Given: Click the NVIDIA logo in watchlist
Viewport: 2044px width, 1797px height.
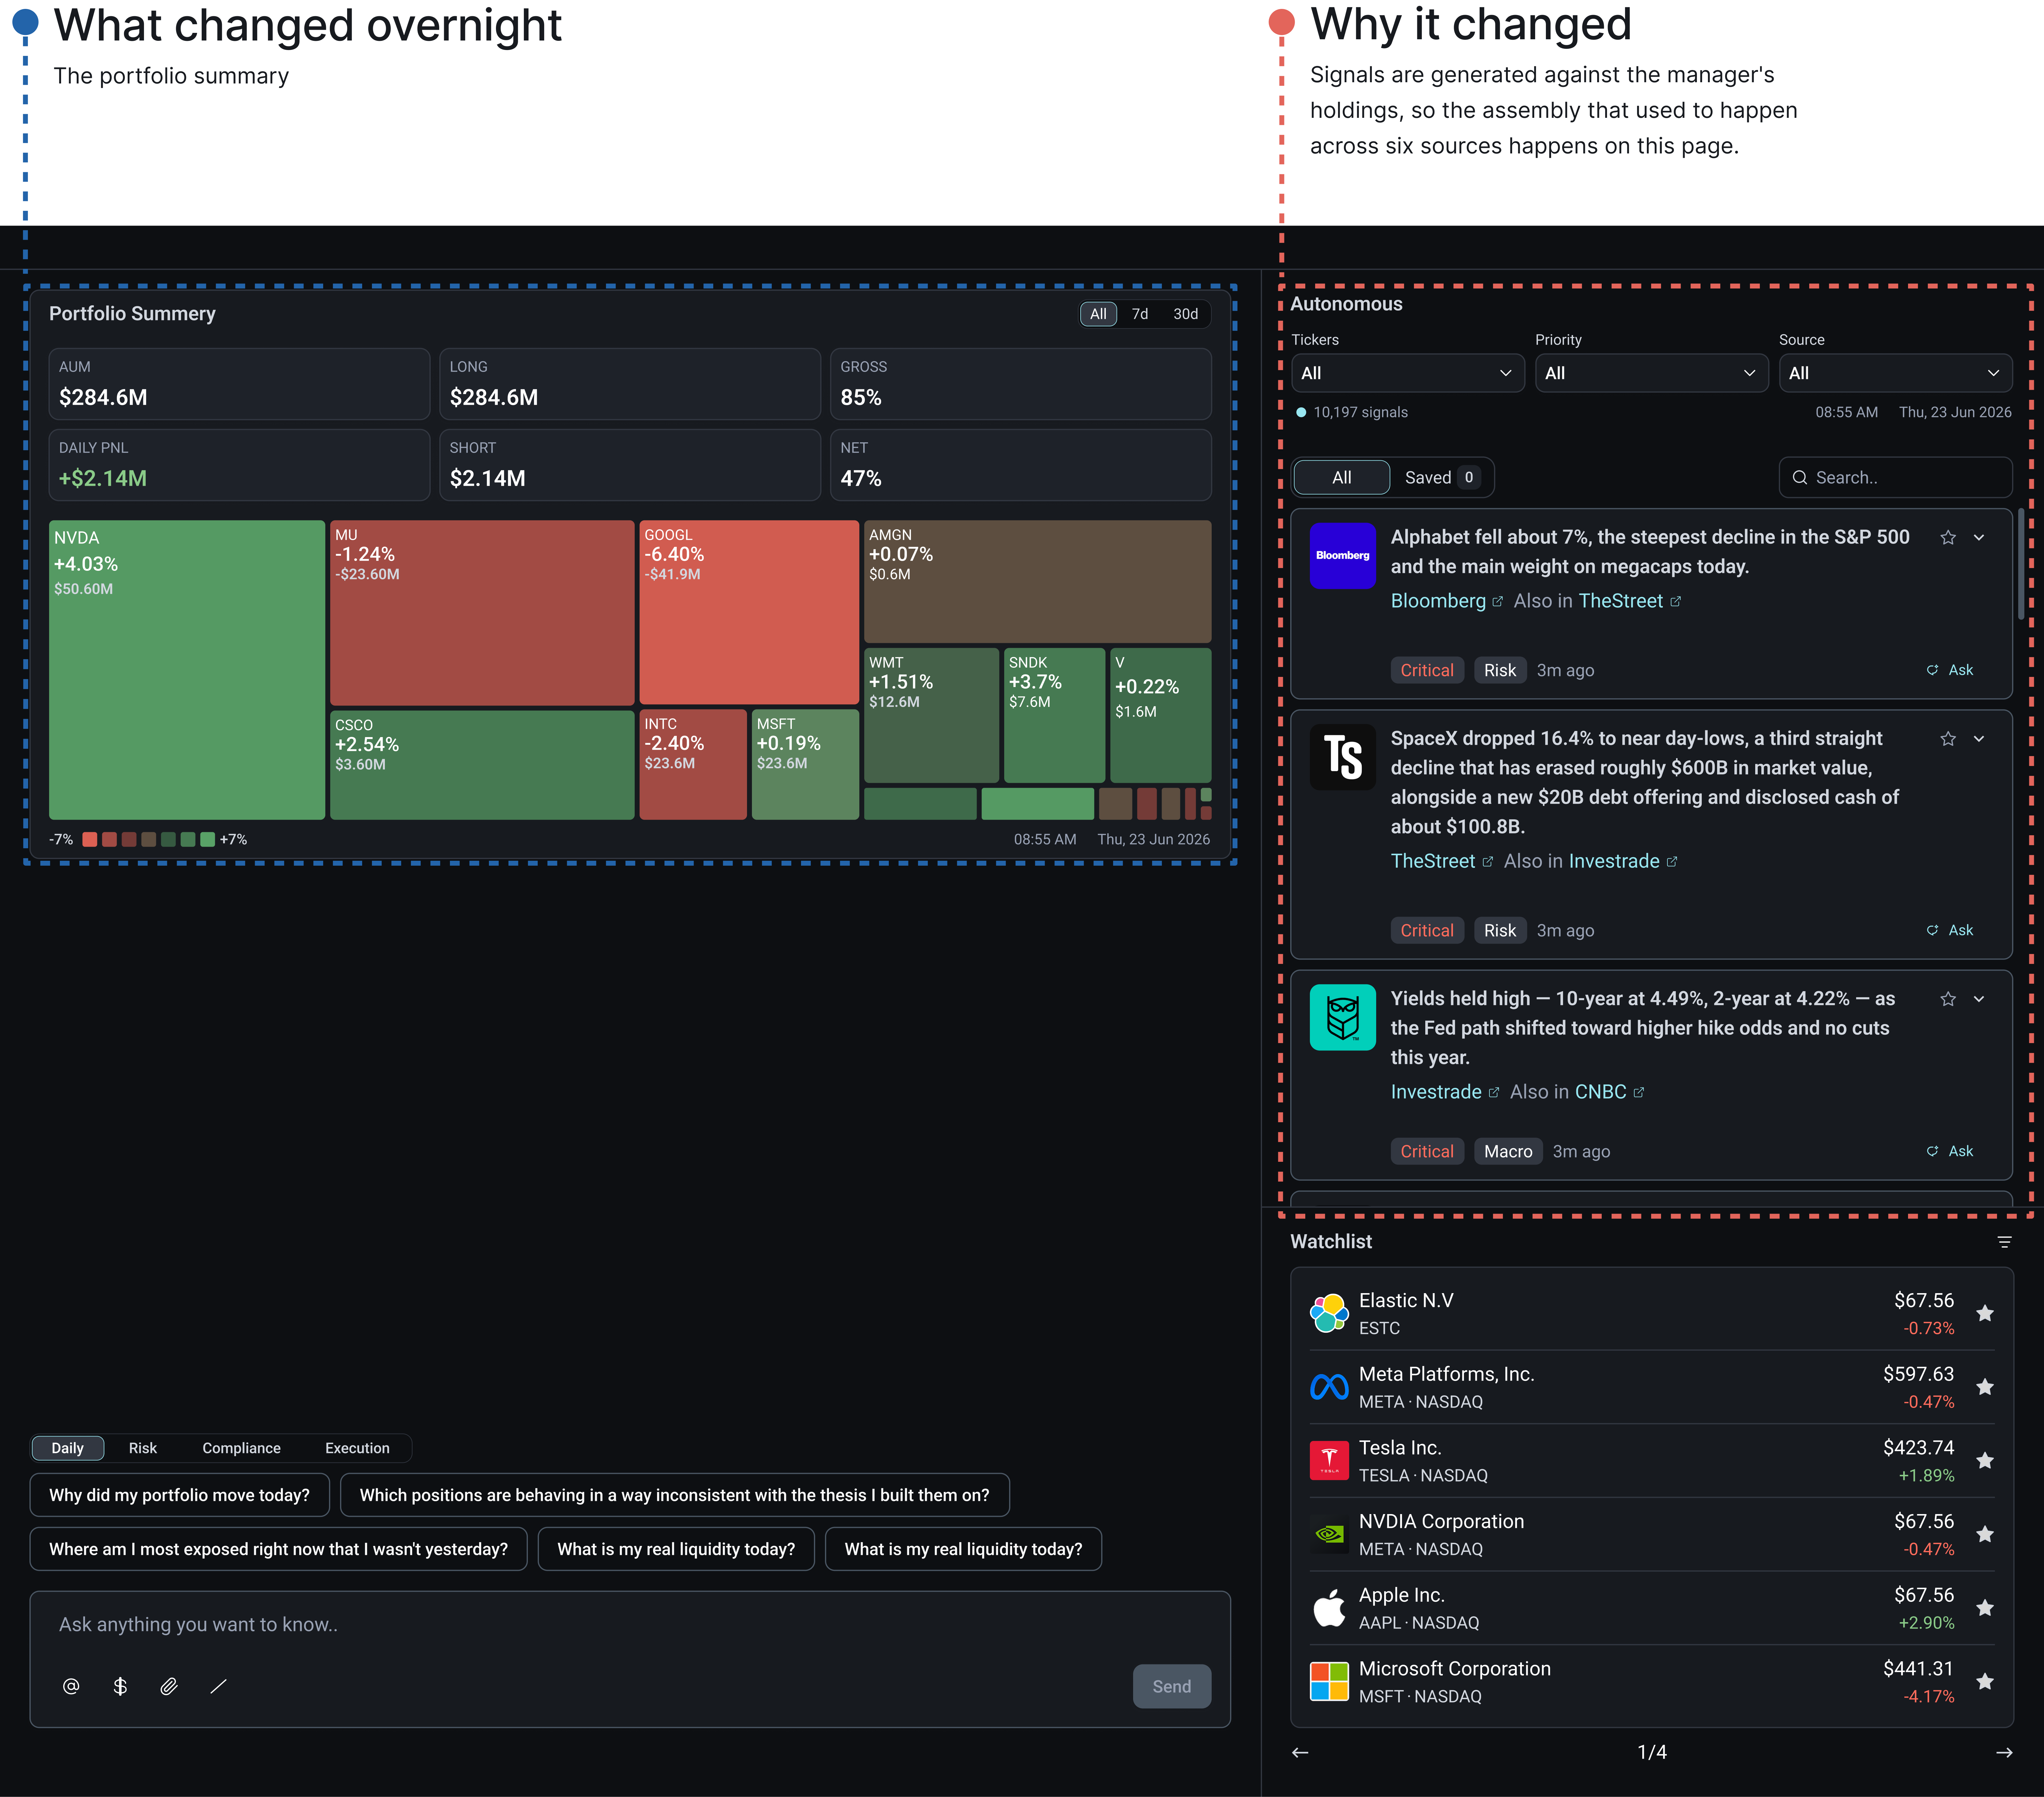Looking at the screenshot, I should pos(1329,1534).
